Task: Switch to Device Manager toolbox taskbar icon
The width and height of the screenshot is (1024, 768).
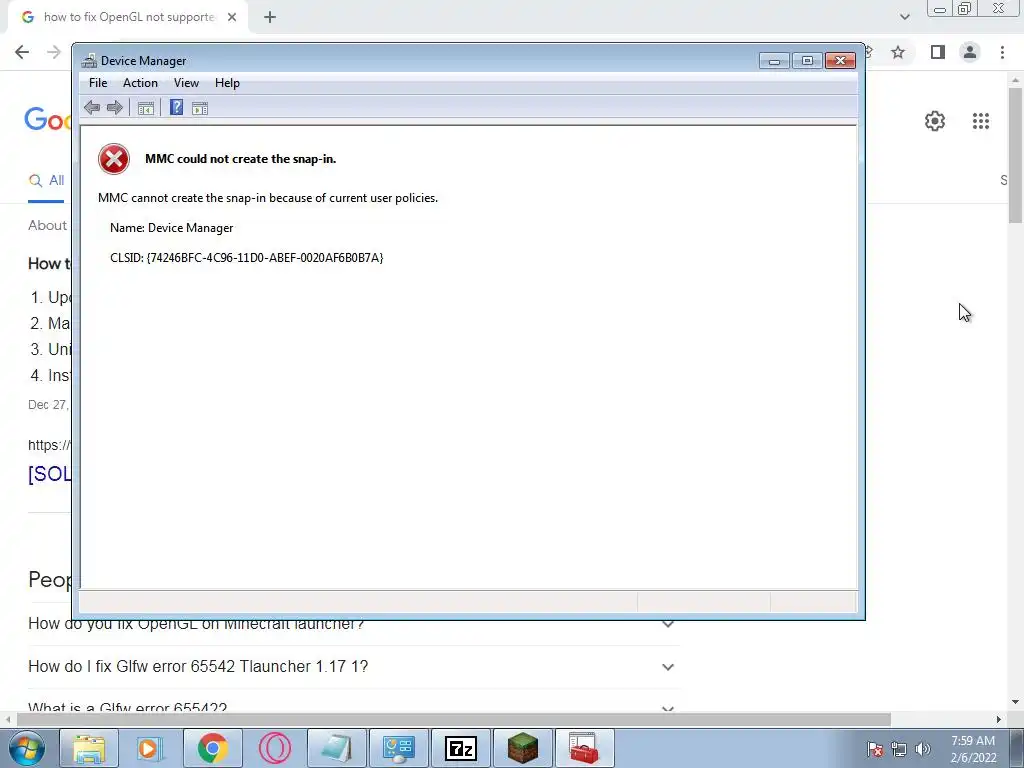Action: pos(584,748)
